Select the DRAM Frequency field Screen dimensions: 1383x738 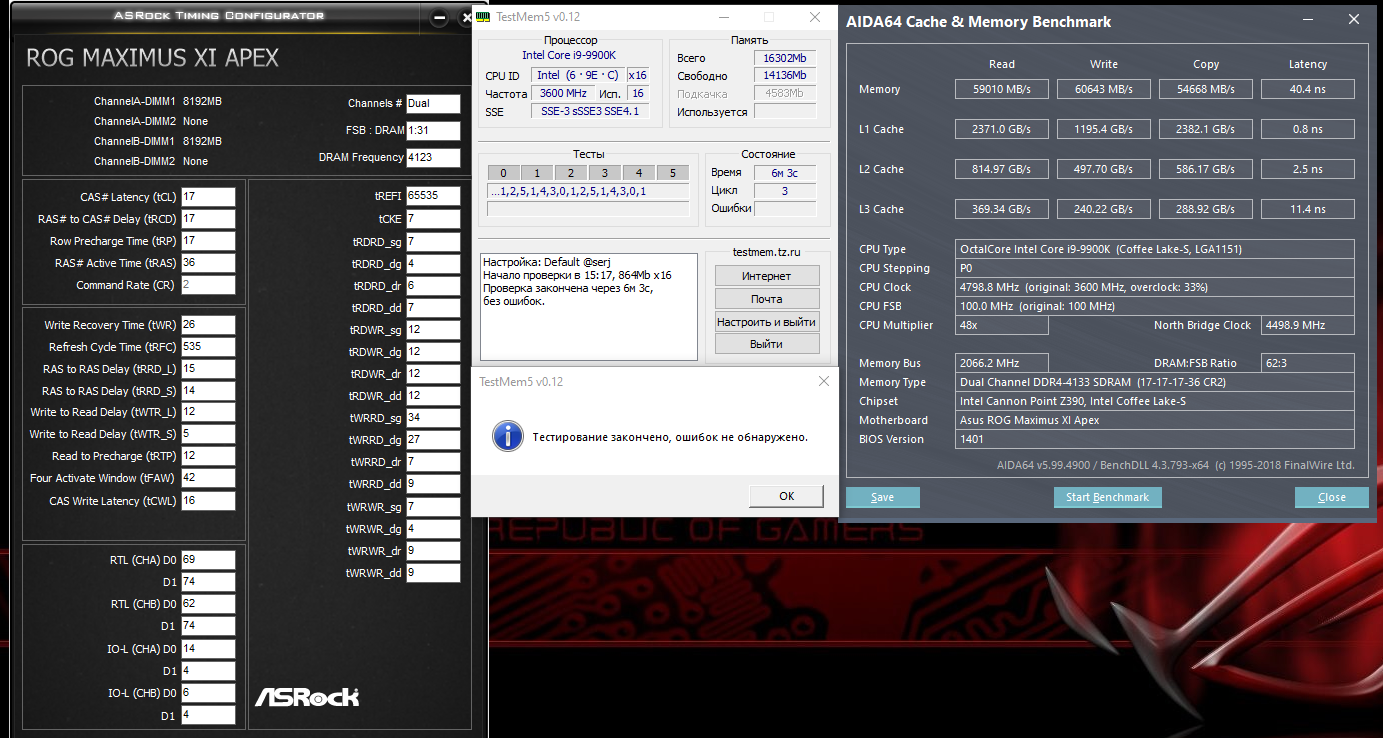click(433, 157)
